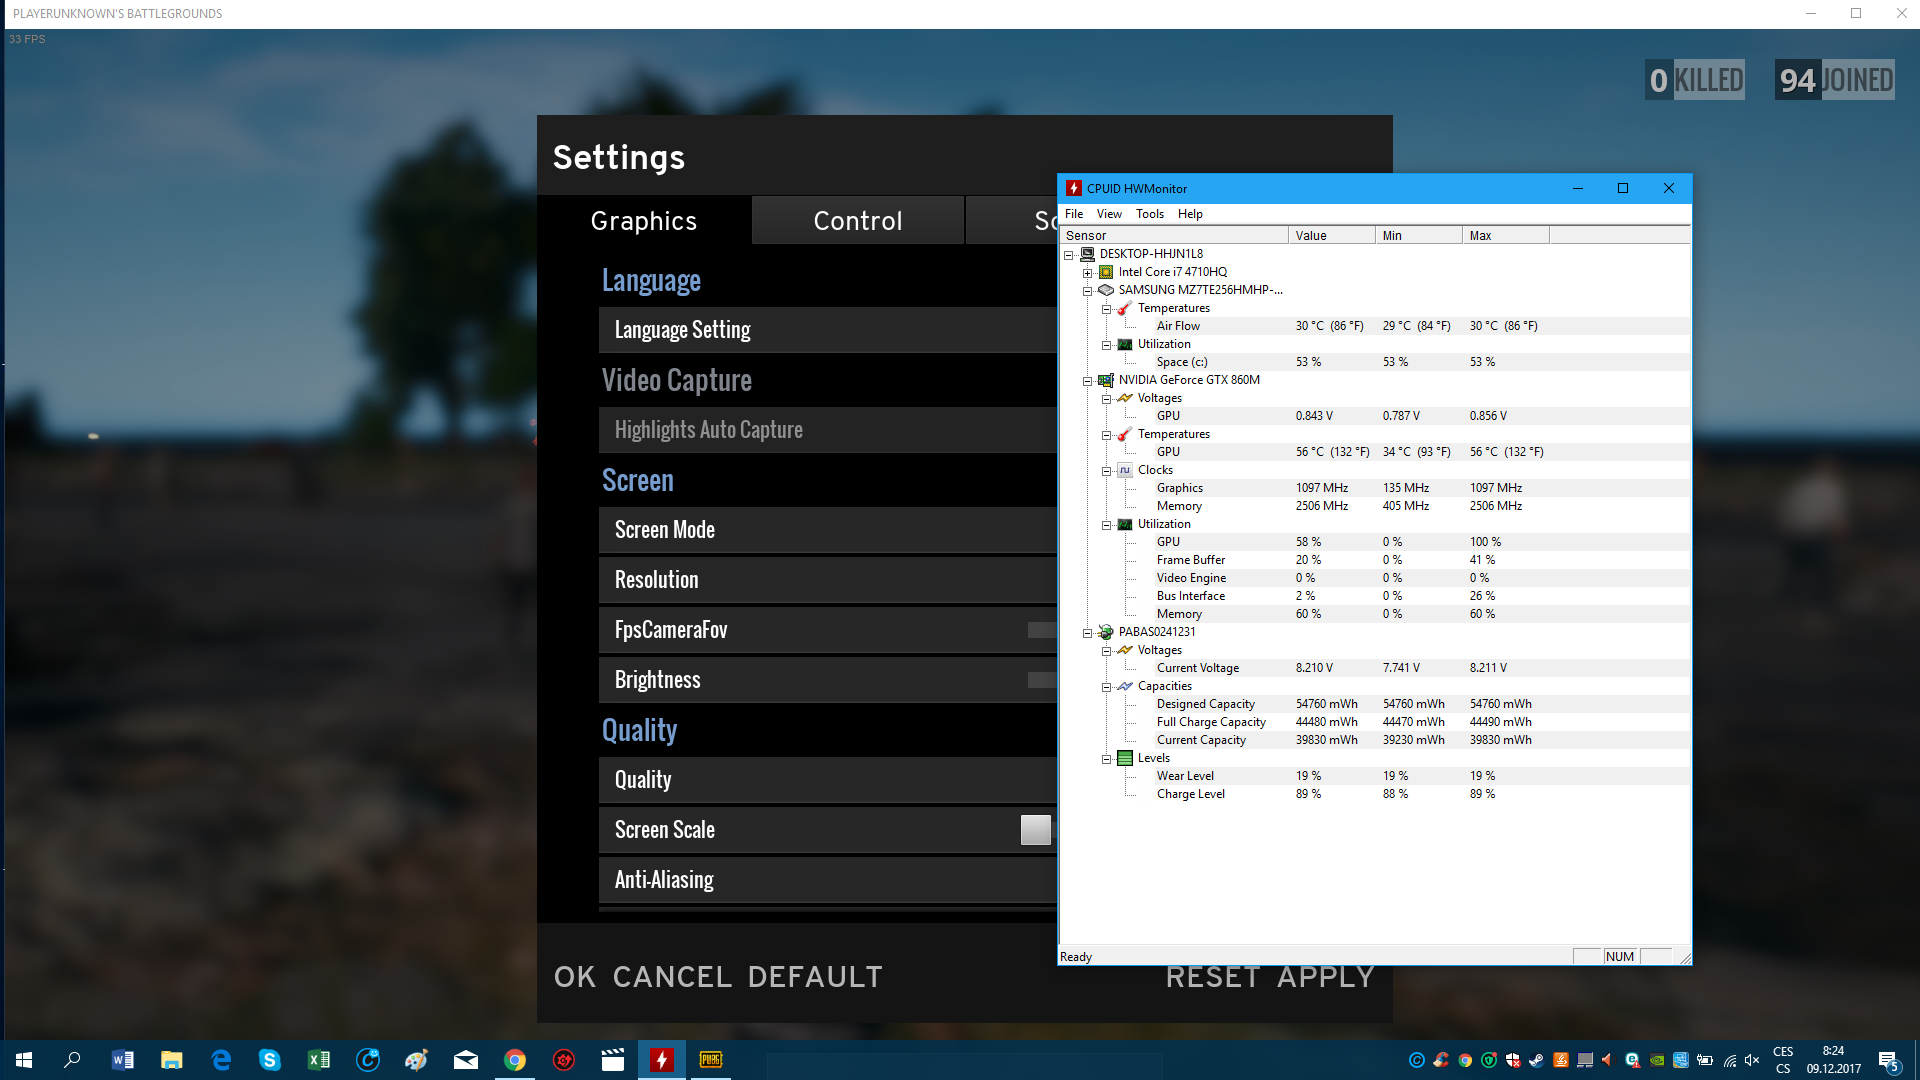The width and height of the screenshot is (1920, 1080).
Task: Open HWMonitor Tools menu
Action: pos(1150,214)
